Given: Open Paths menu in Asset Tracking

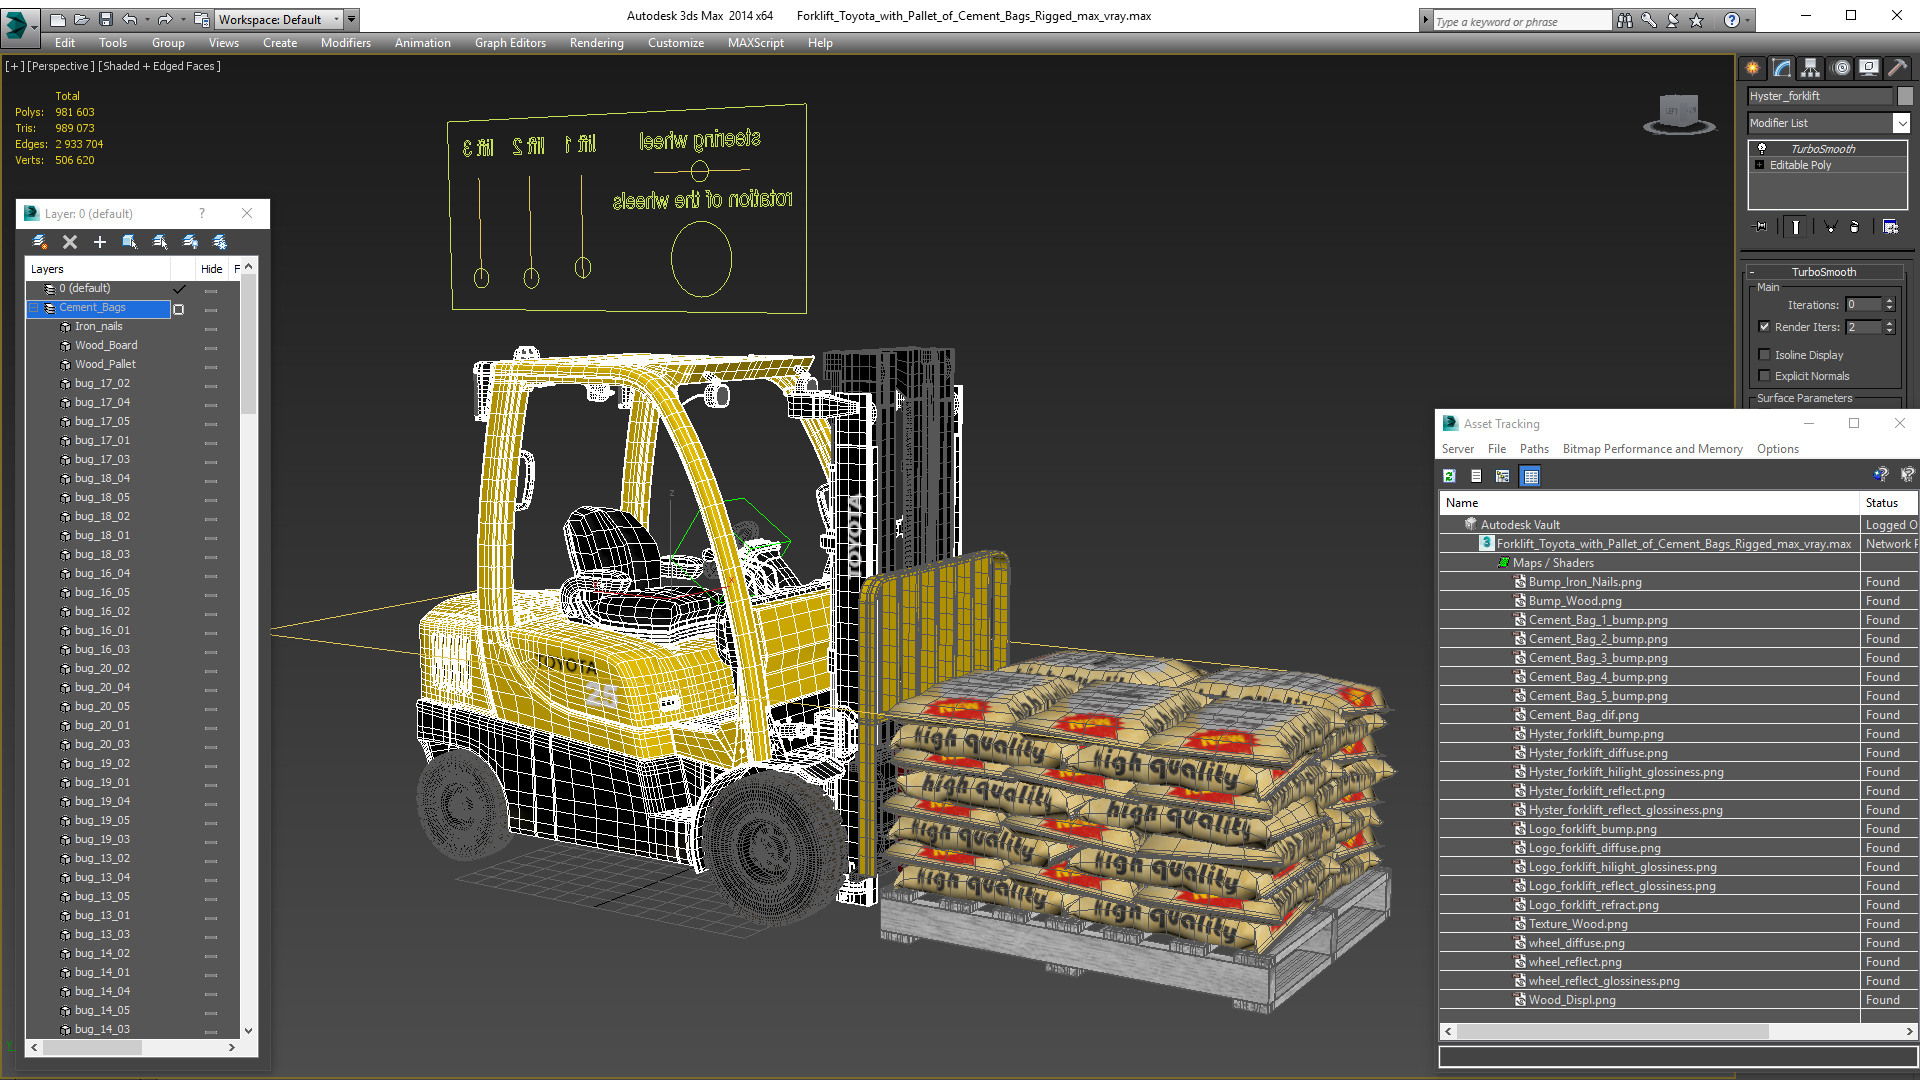Looking at the screenshot, I should 1533,449.
